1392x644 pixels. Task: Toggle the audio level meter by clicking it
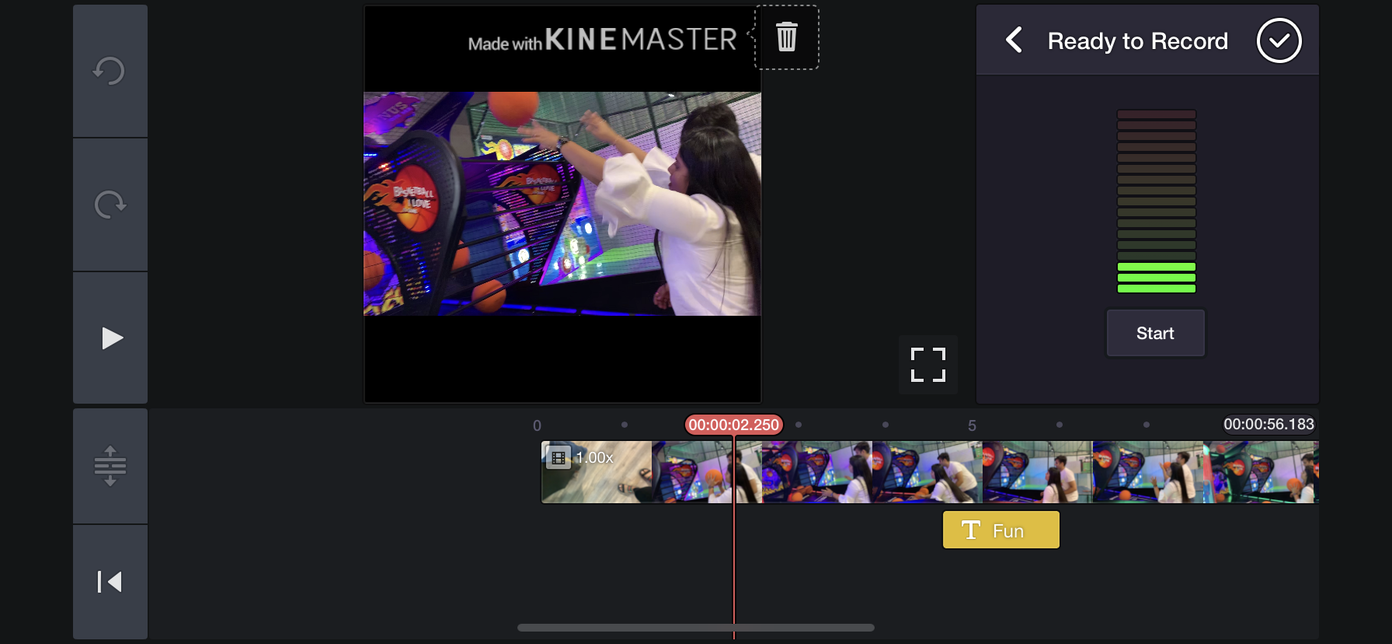point(1156,200)
